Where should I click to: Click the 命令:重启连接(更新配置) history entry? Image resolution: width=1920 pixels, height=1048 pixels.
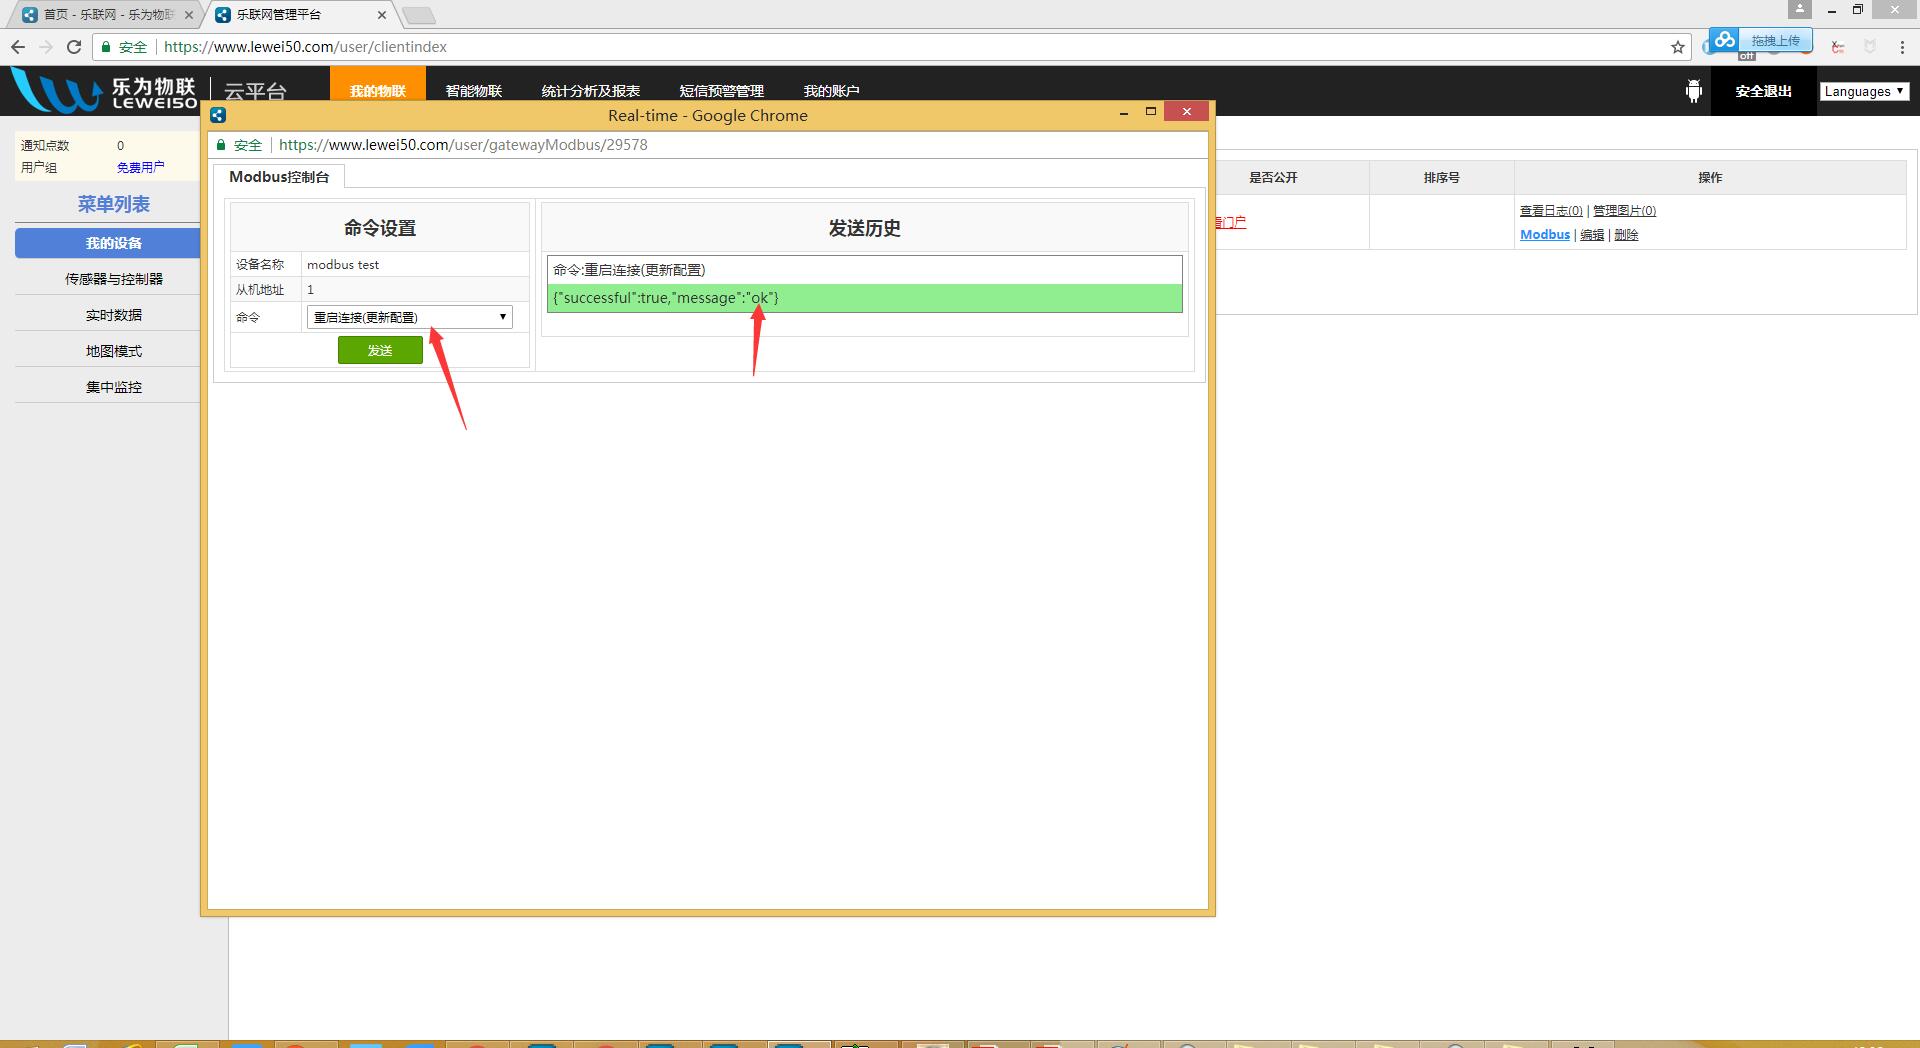click(x=865, y=270)
